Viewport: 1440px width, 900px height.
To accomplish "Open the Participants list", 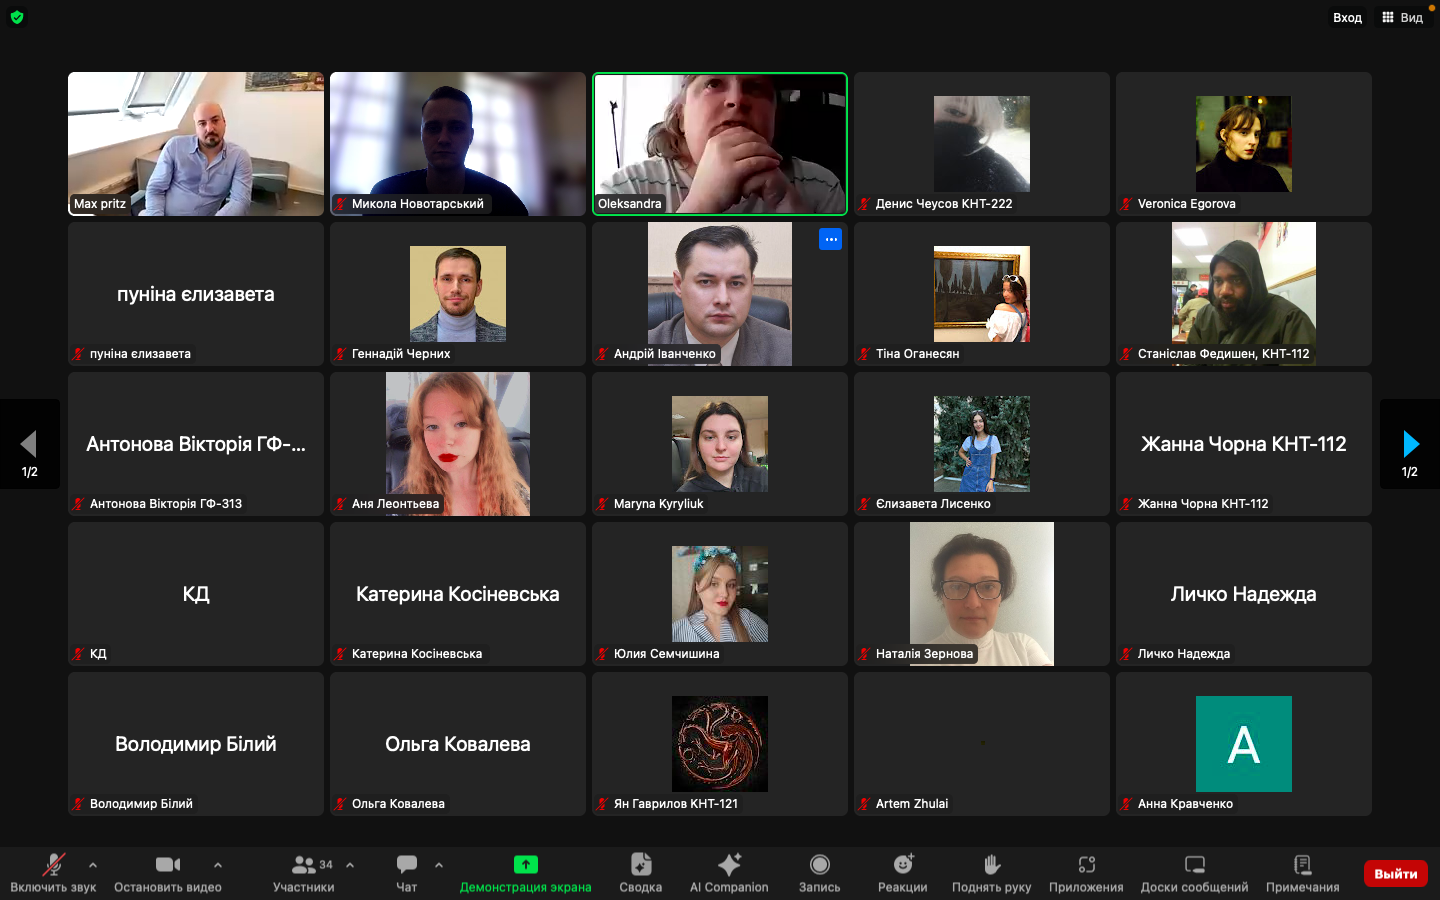I will [304, 866].
